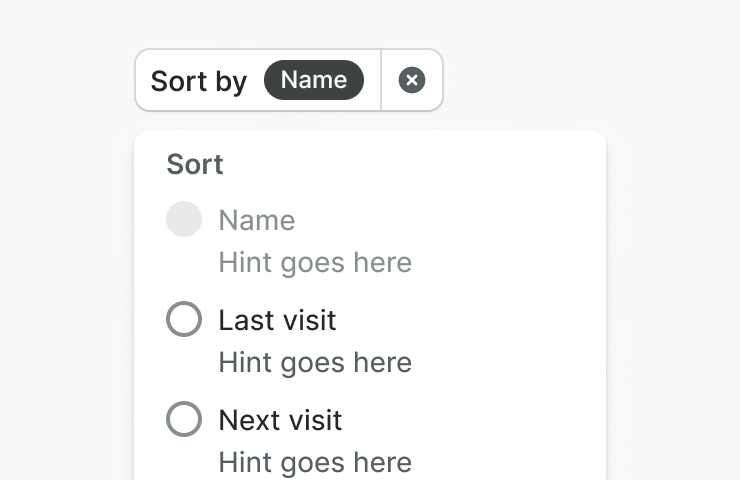Select the Next visit radio button

[x=184, y=420]
